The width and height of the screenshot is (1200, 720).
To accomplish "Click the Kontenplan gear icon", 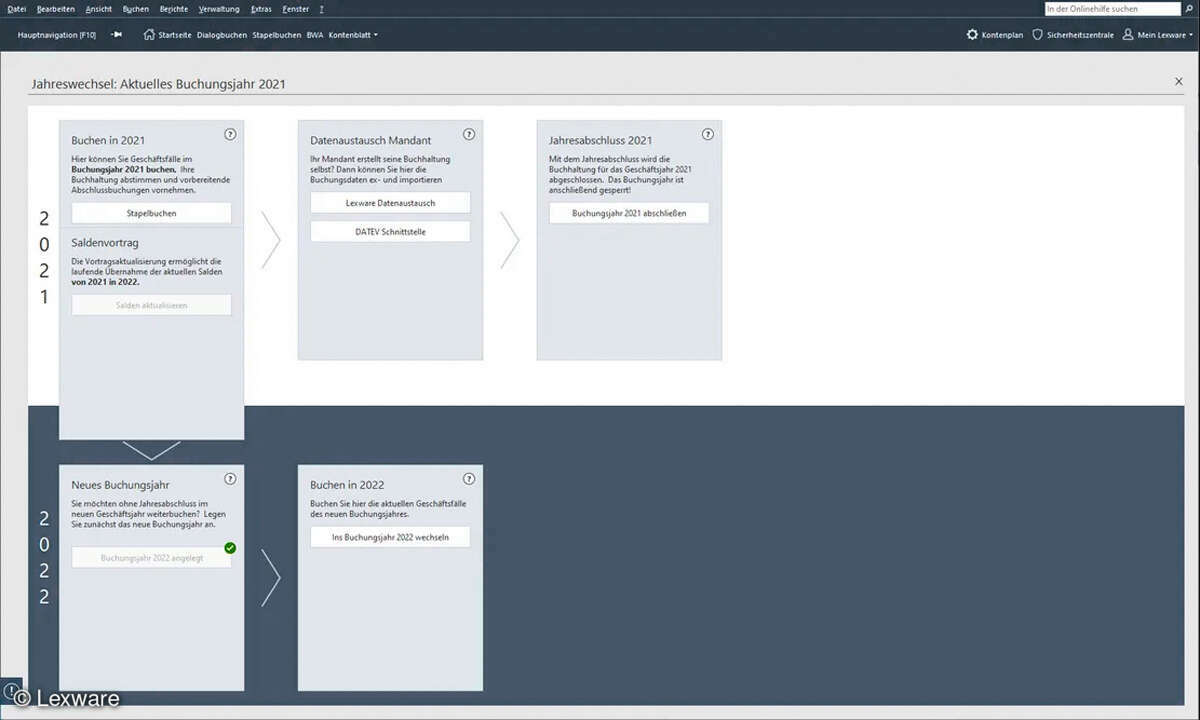I will click(x=972, y=34).
